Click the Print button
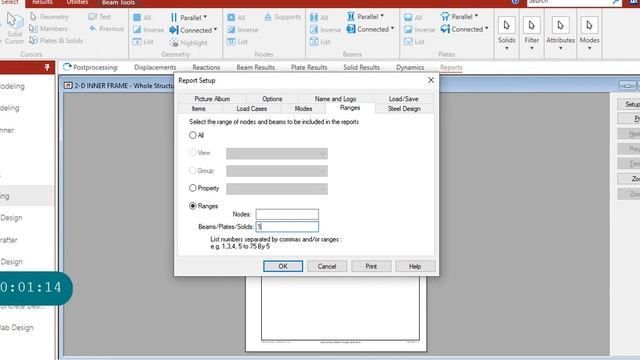This screenshot has height=360, width=640. [371, 266]
